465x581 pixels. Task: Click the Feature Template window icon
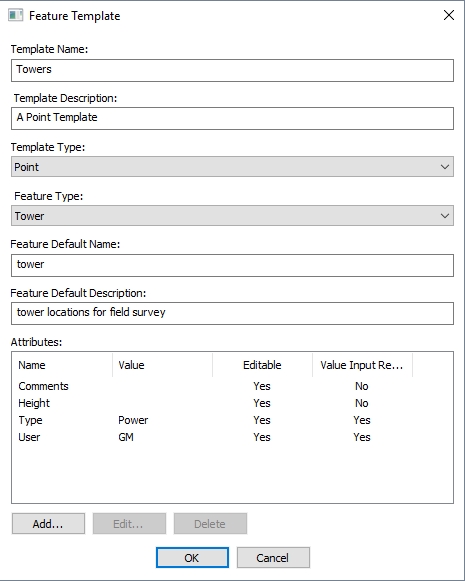point(16,16)
